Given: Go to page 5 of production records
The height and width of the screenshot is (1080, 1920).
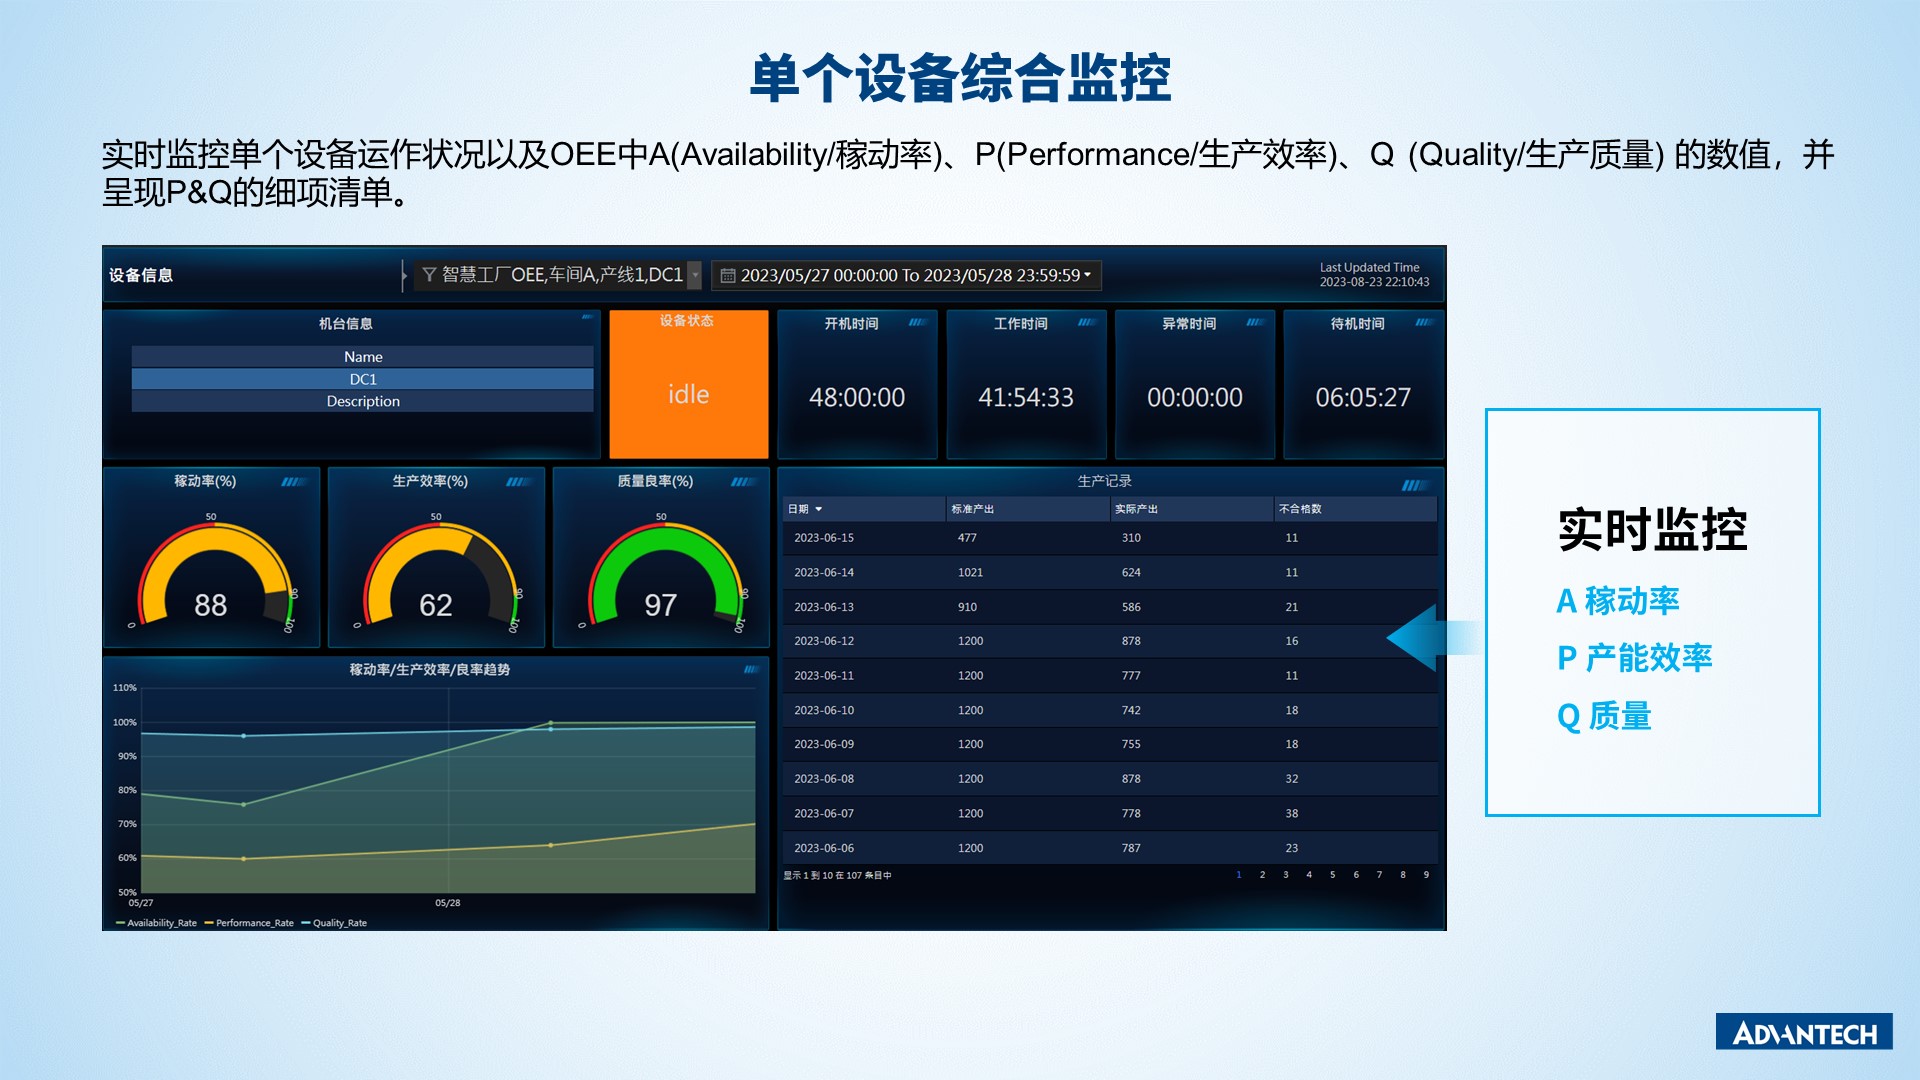Looking at the screenshot, I should click(x=1333, y=875).
